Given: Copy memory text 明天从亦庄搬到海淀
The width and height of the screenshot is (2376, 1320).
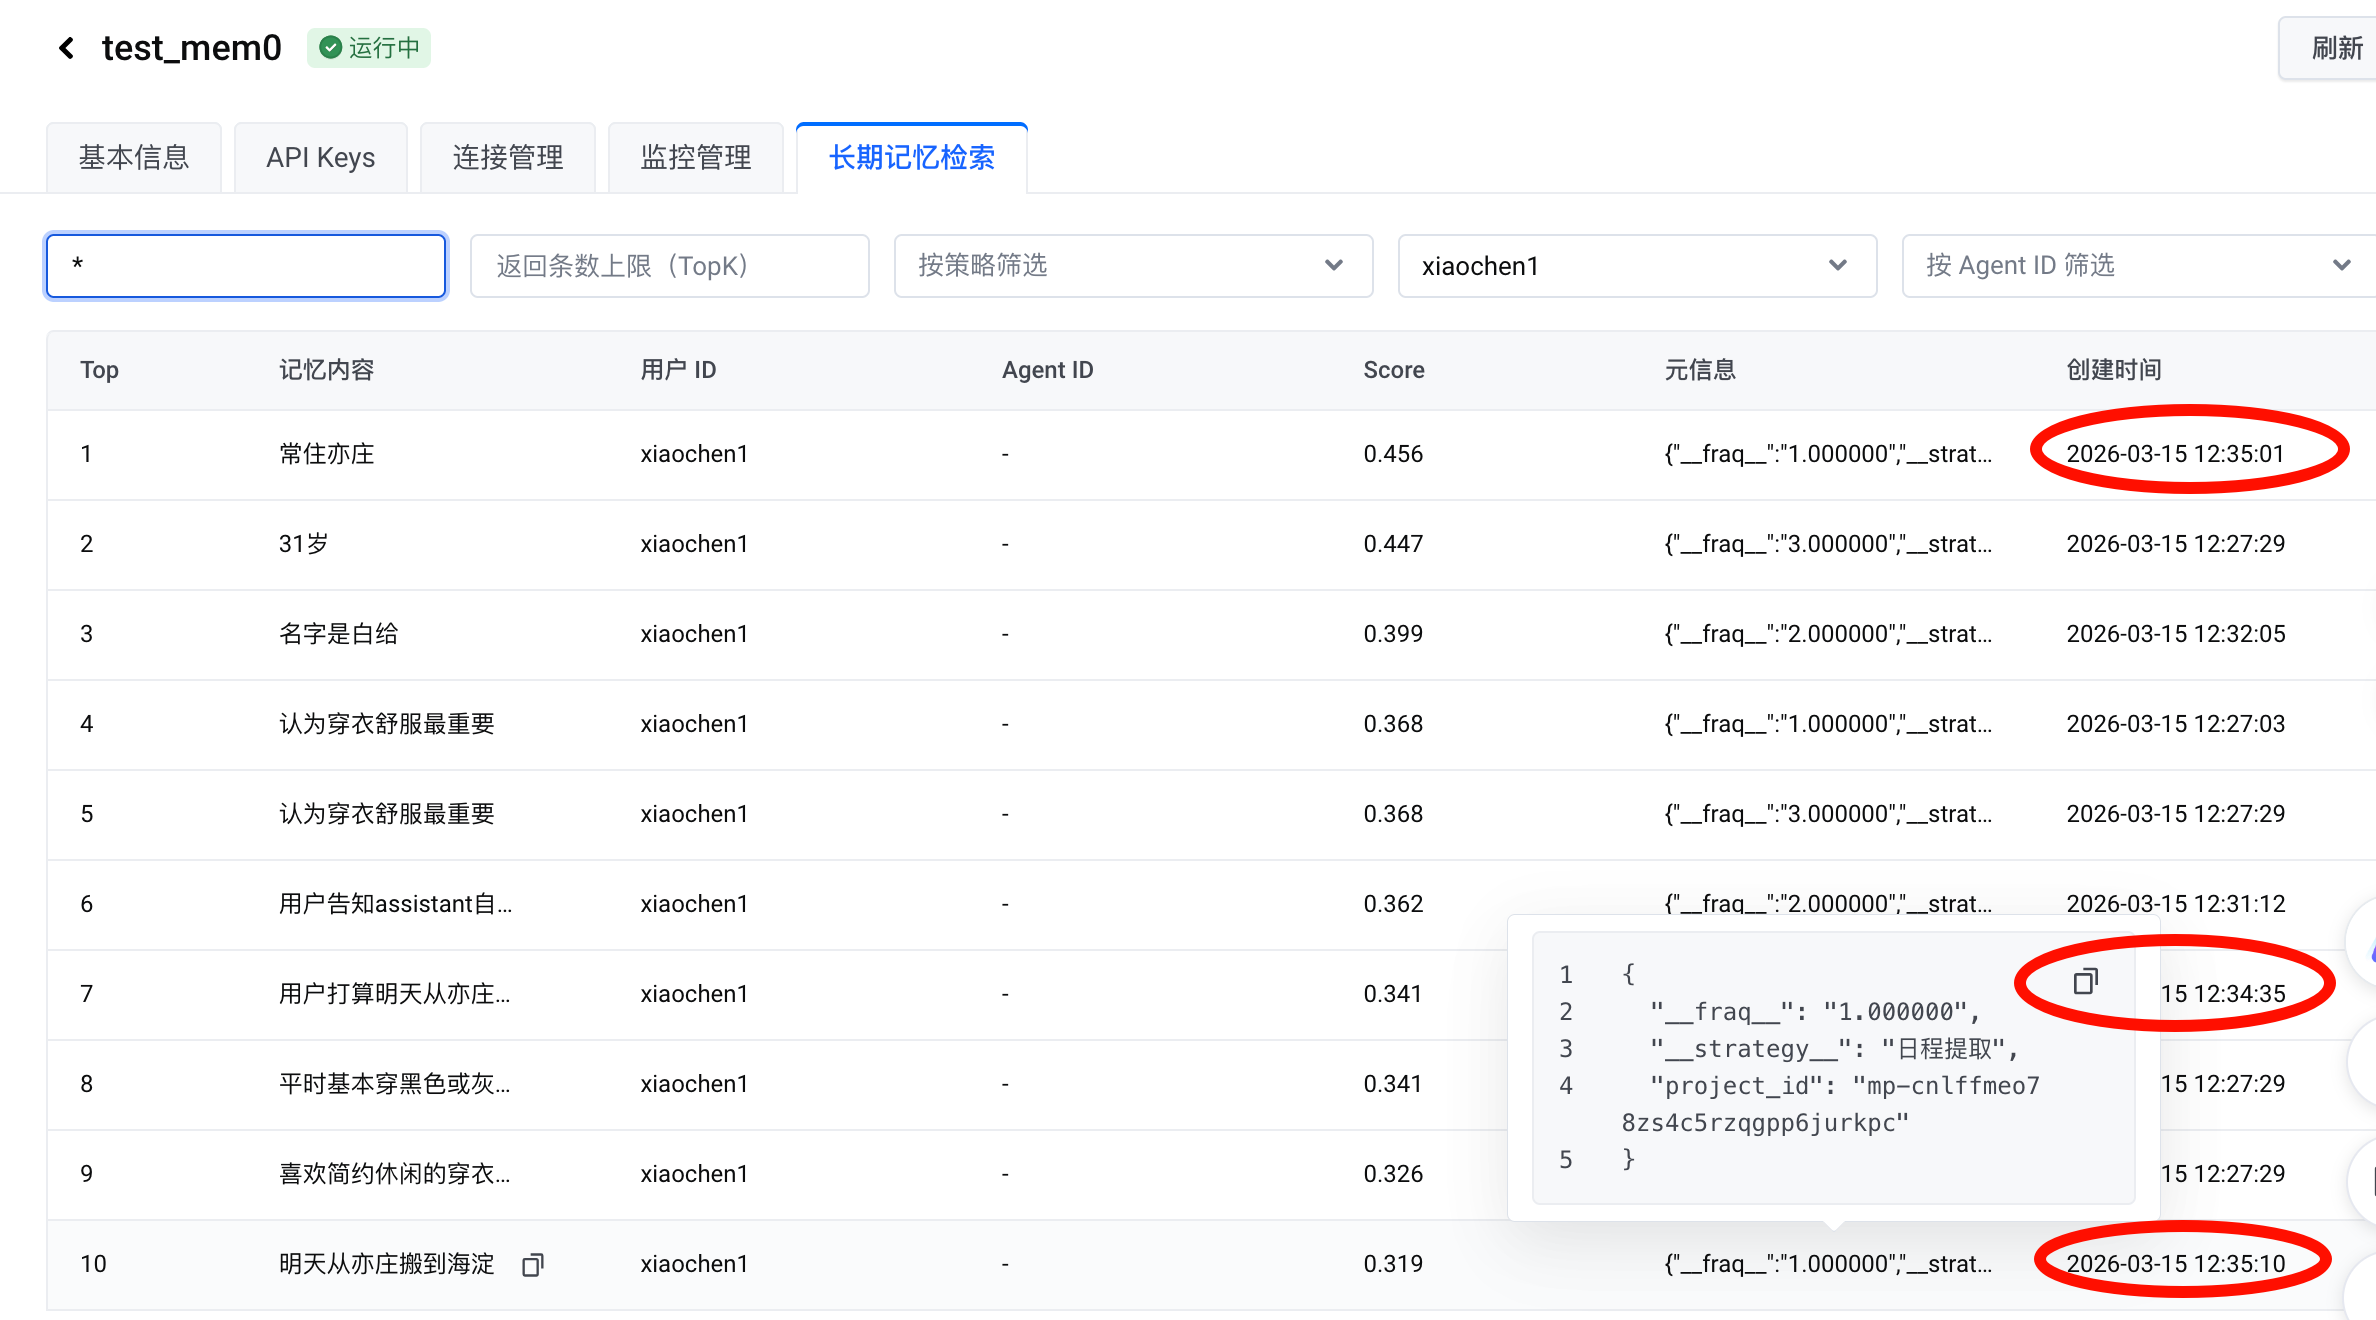Looking at the screenshot, I should pos(533,1265).
